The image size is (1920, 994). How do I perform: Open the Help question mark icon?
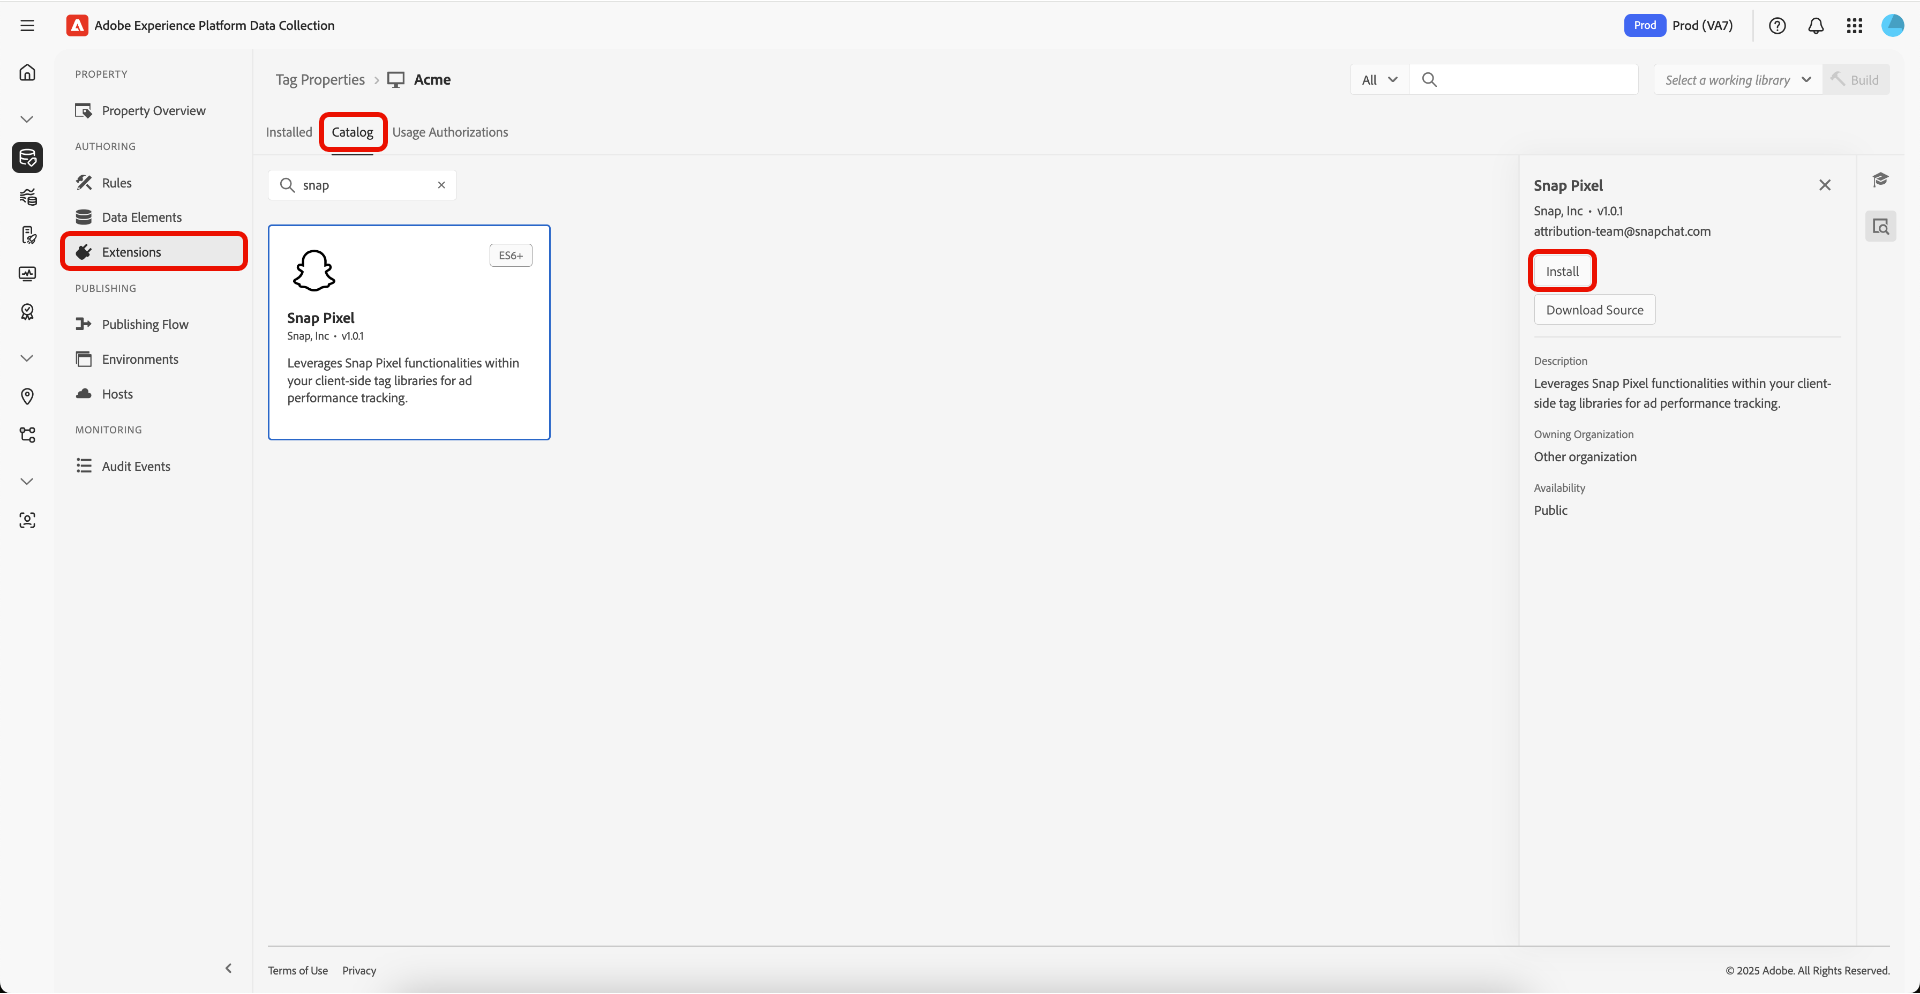click(x=1777, y=26)
